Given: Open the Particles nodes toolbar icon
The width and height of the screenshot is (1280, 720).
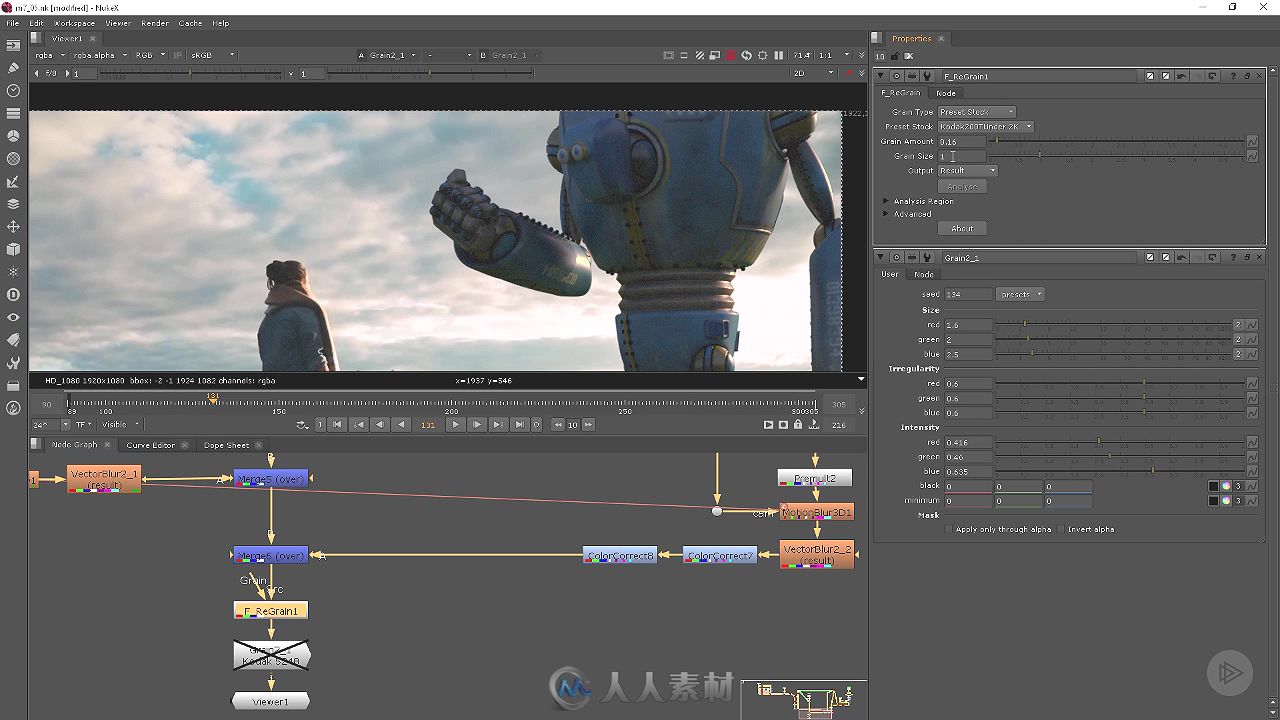Looking at the screenshot, I should click(x=13, y=272).
